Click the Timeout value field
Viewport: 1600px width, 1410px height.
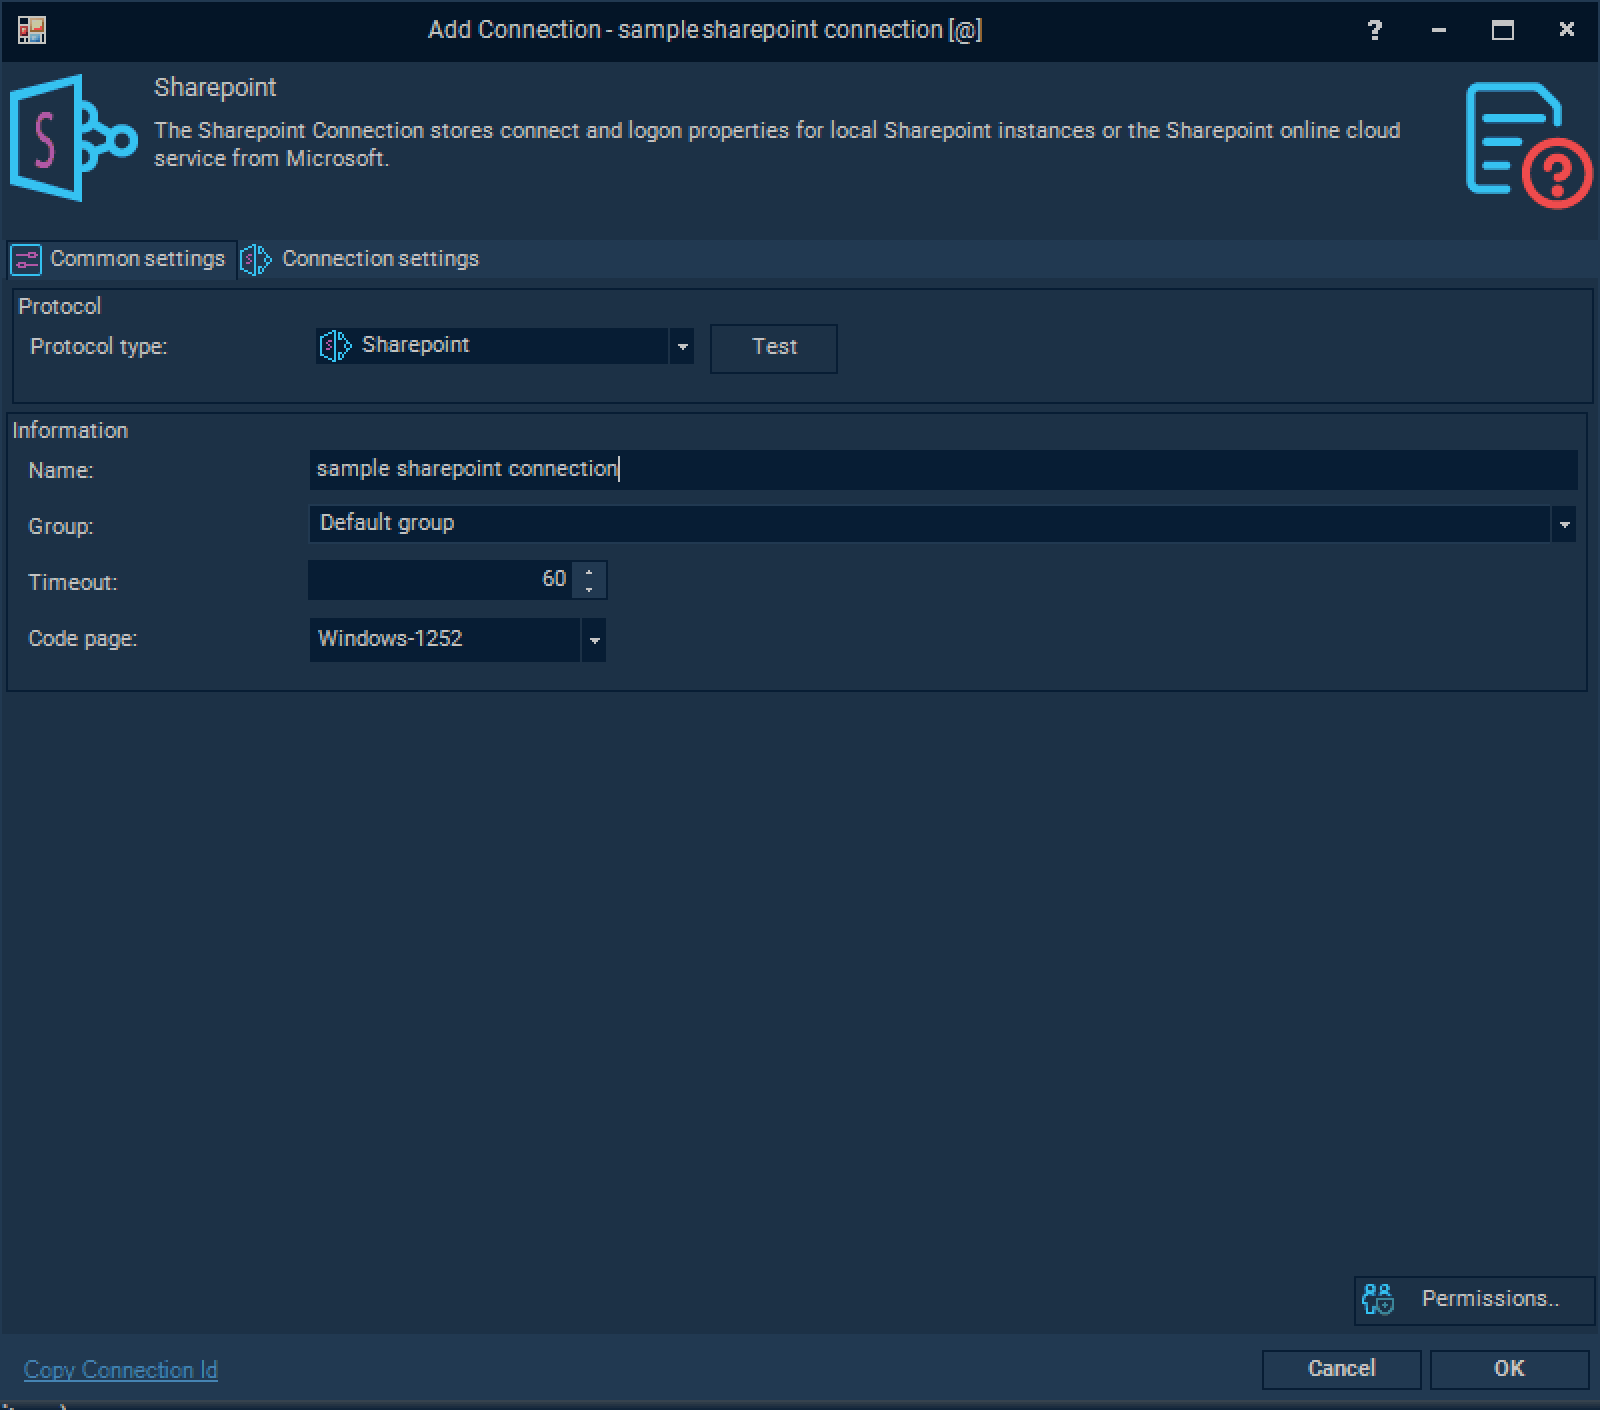coord(440,580)
